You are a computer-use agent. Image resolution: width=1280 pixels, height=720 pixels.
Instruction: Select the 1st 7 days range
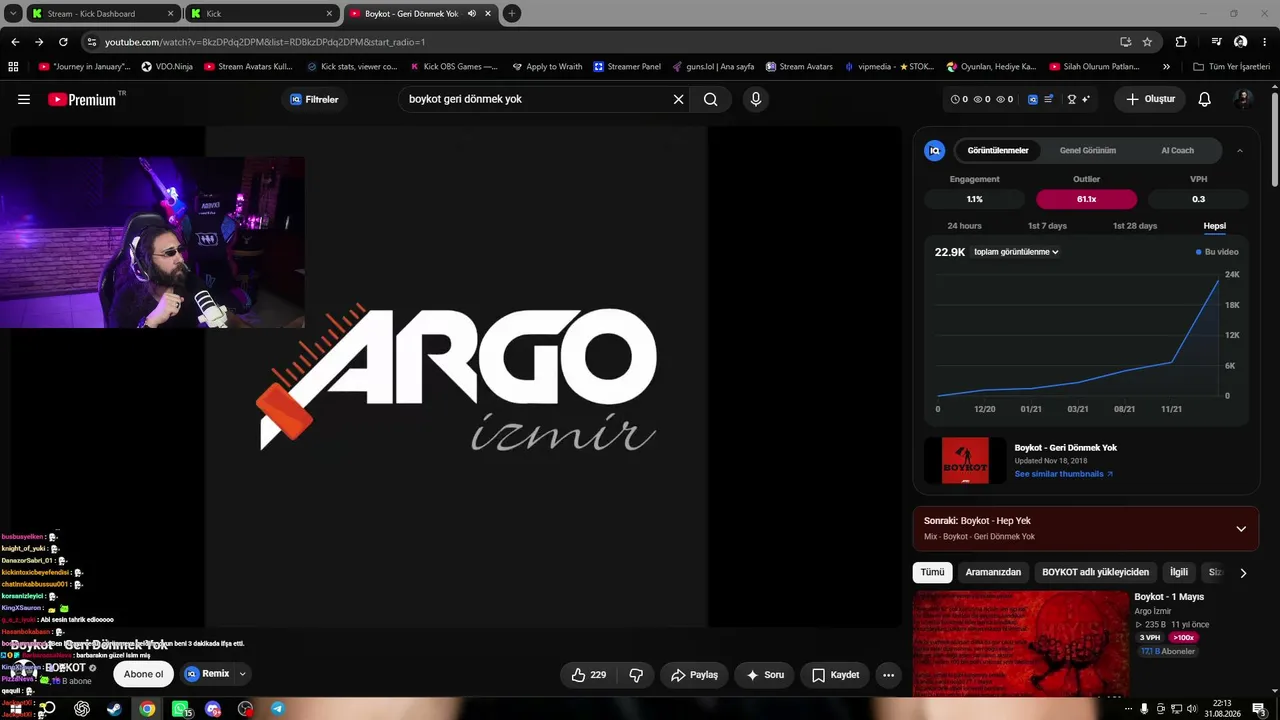point(1047,226)
